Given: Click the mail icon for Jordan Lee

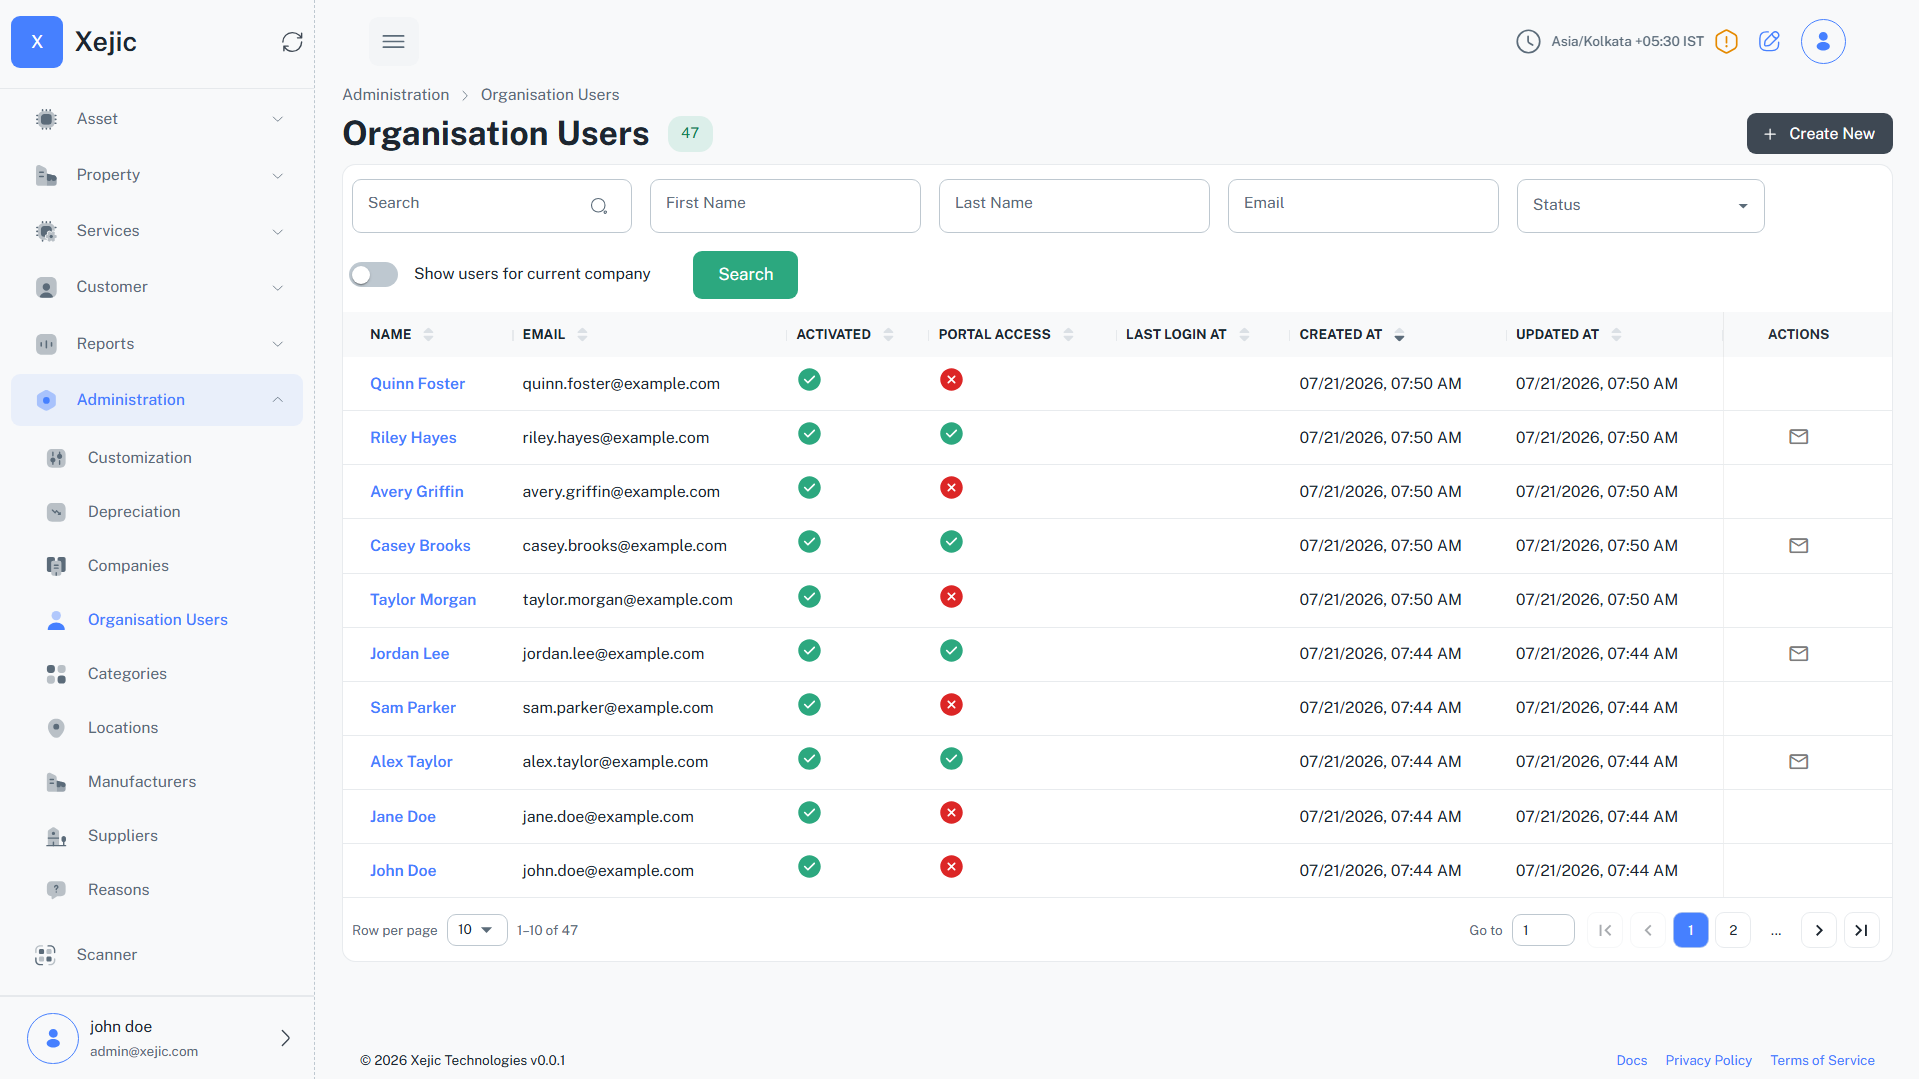Looking at the screenshot, I should [1798, 654].
